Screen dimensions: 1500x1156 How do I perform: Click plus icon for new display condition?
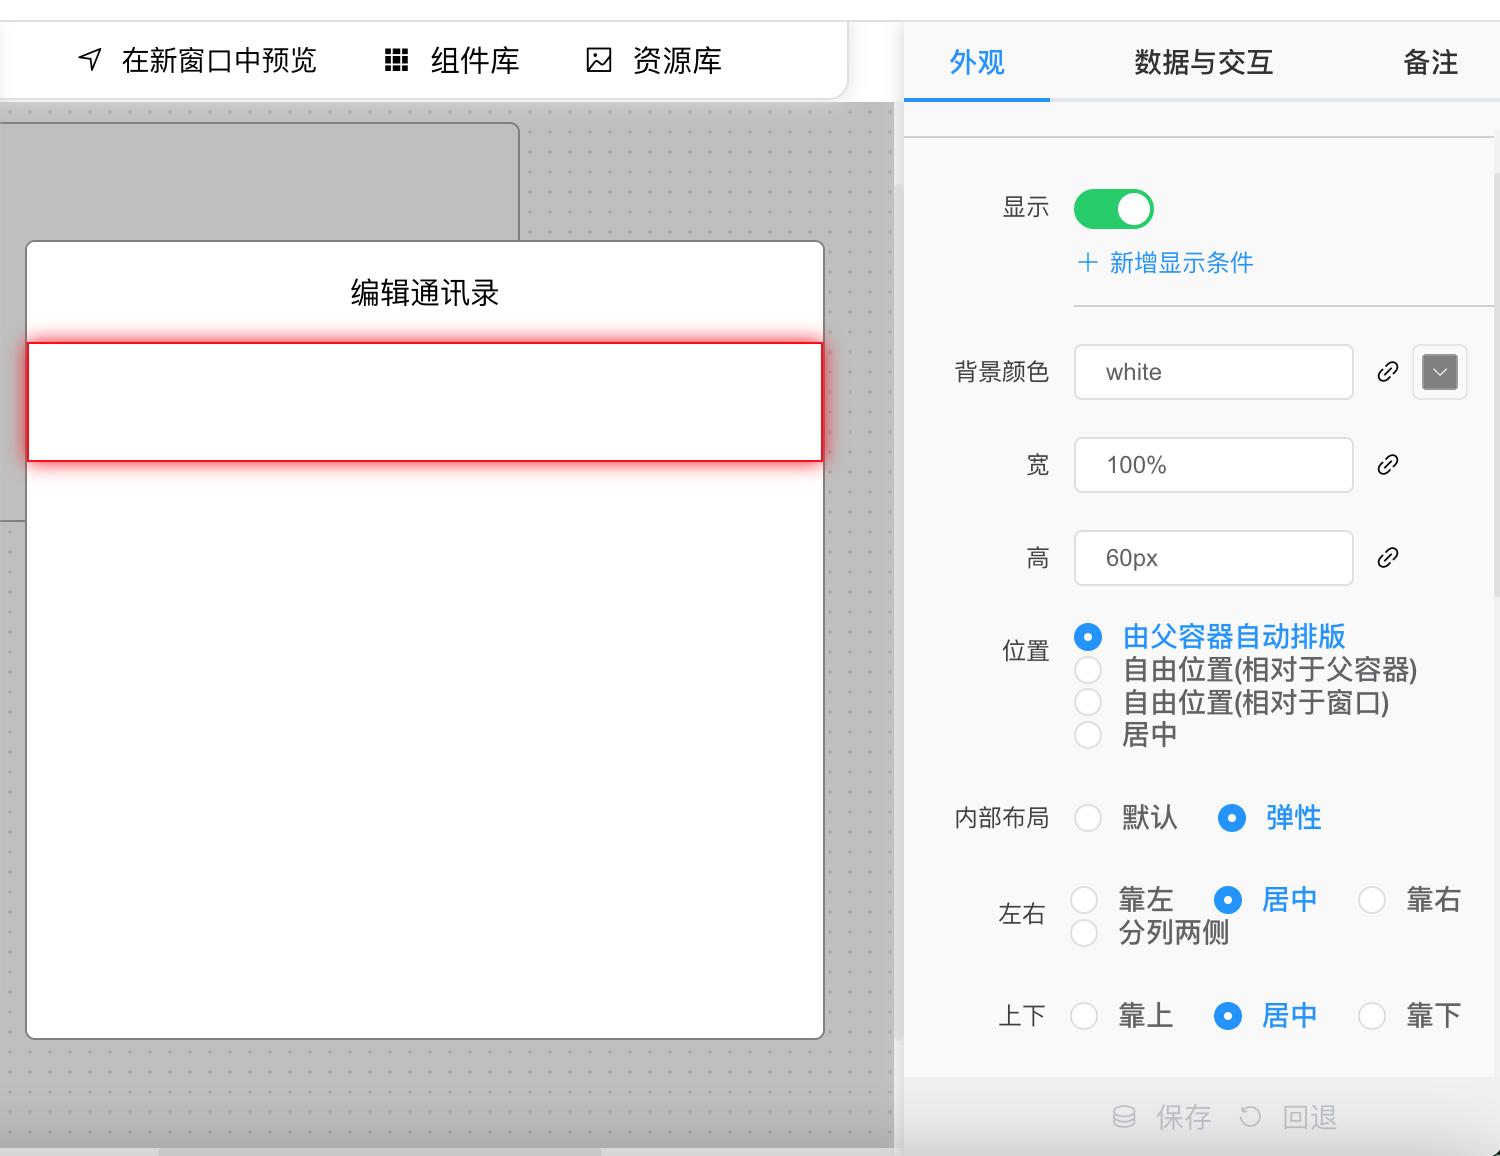point(1087,263)
